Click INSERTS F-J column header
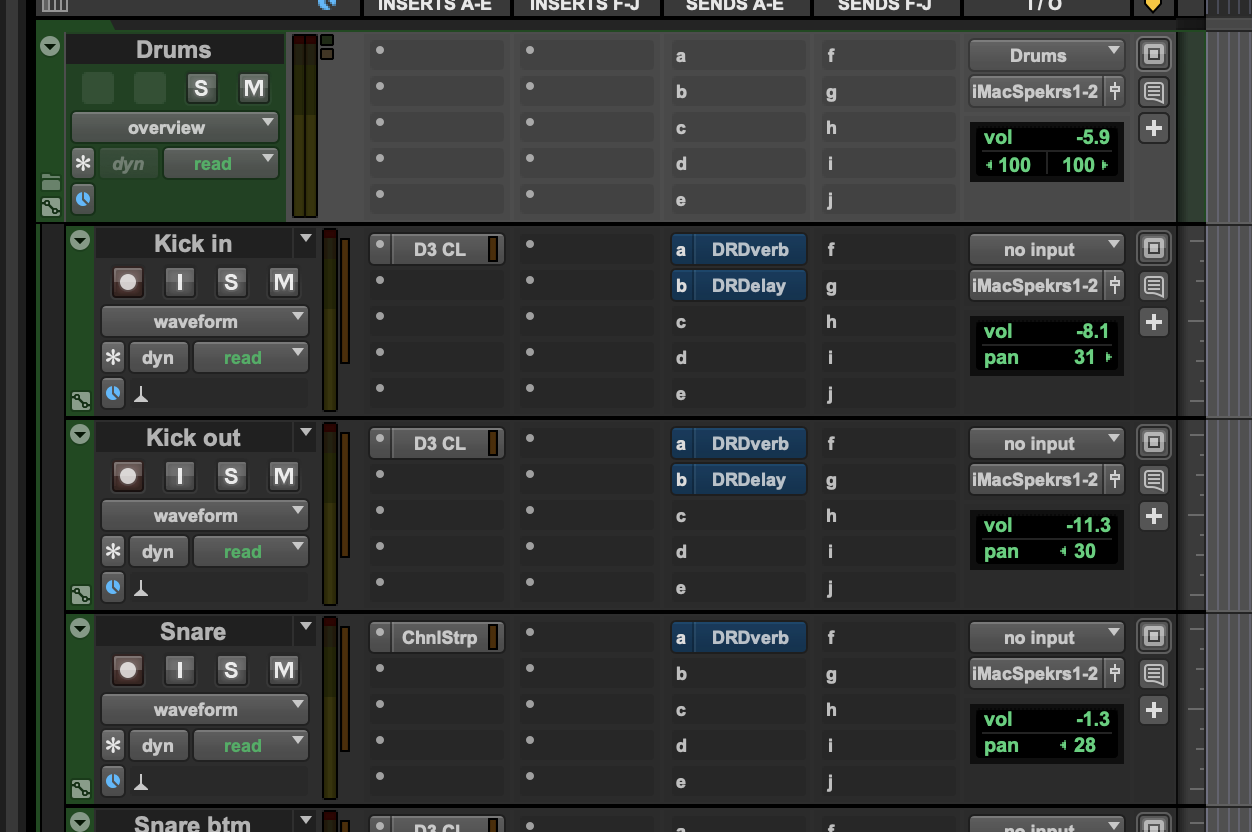1252x832 pixels. [x=585, y=6]
